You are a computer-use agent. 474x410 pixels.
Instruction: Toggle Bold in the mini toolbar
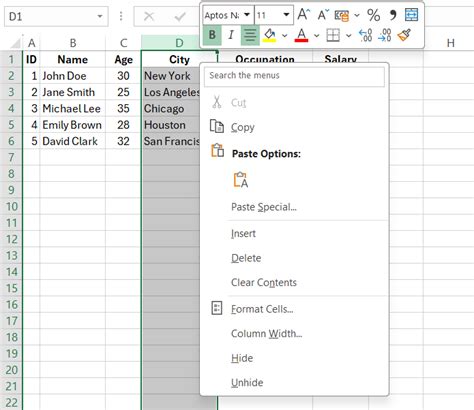click(212, 35)
